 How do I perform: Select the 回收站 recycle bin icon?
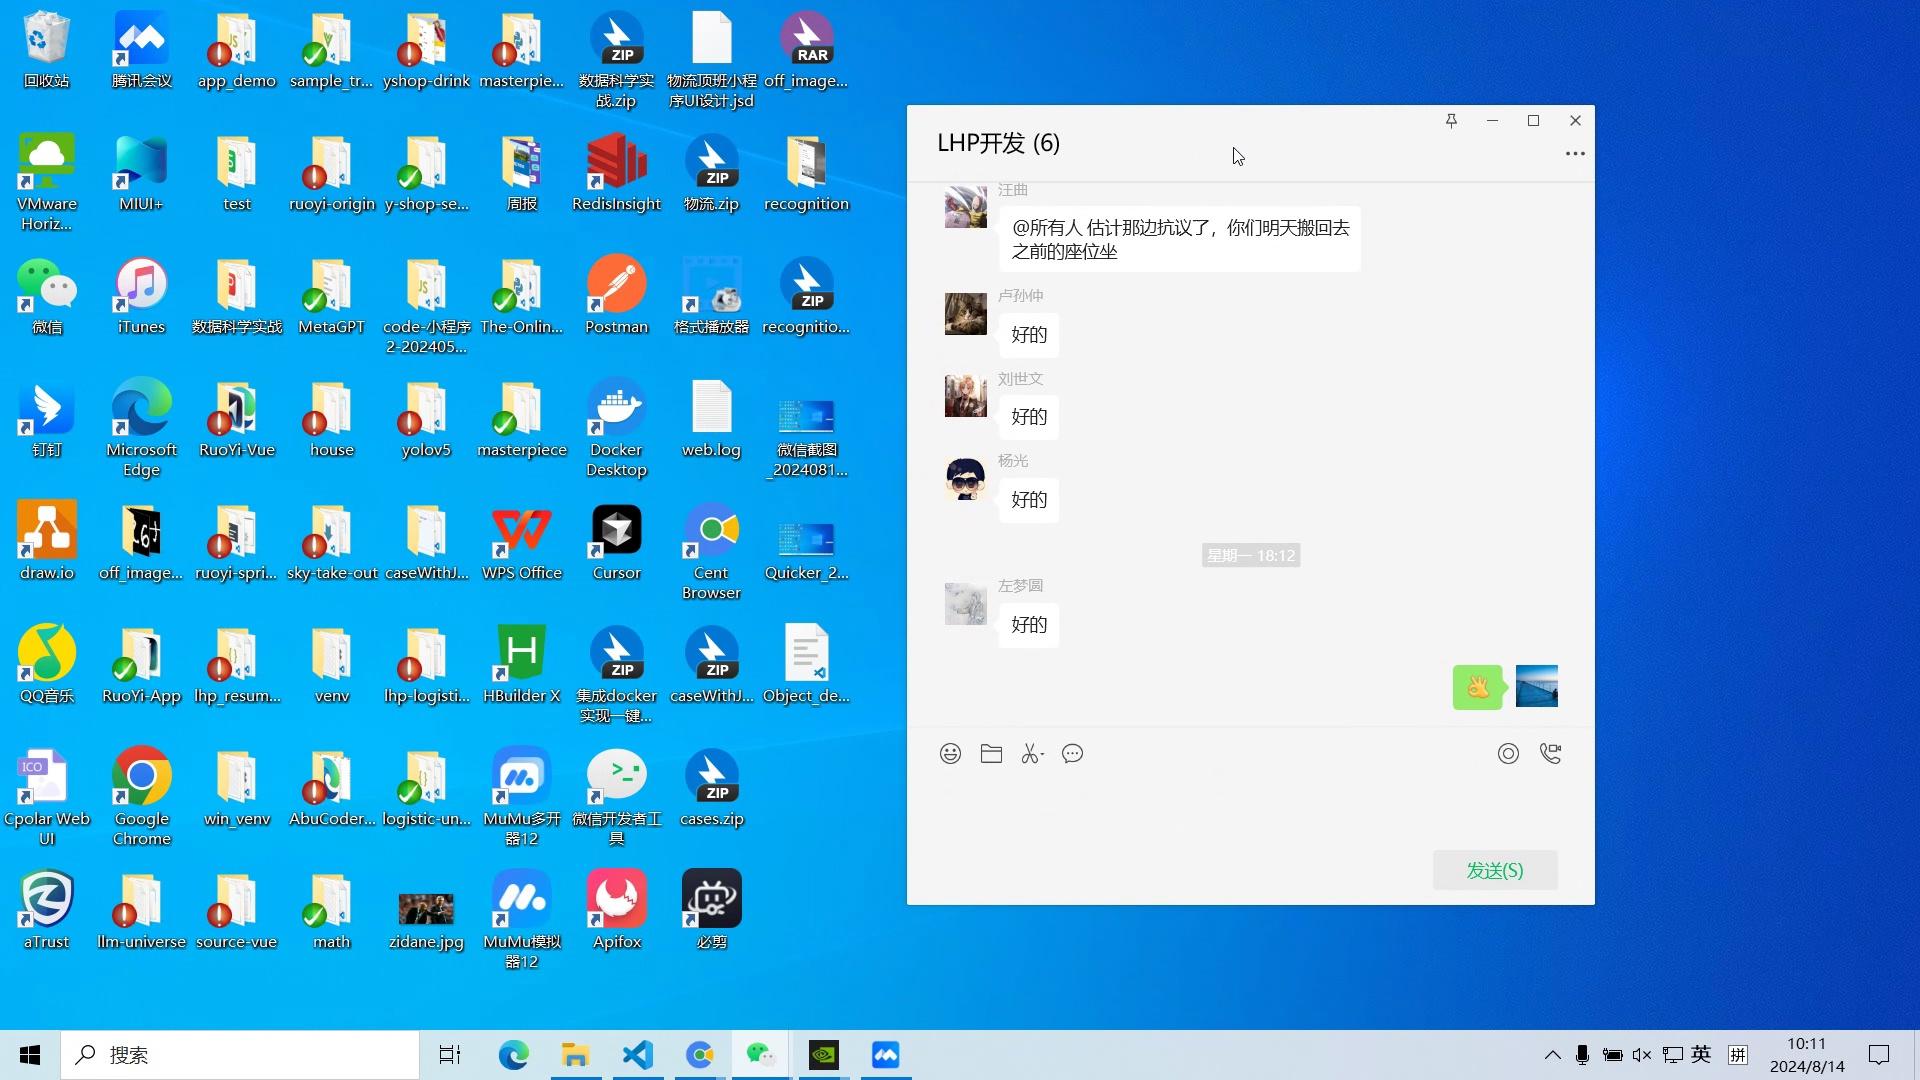(x=47, y=50)
